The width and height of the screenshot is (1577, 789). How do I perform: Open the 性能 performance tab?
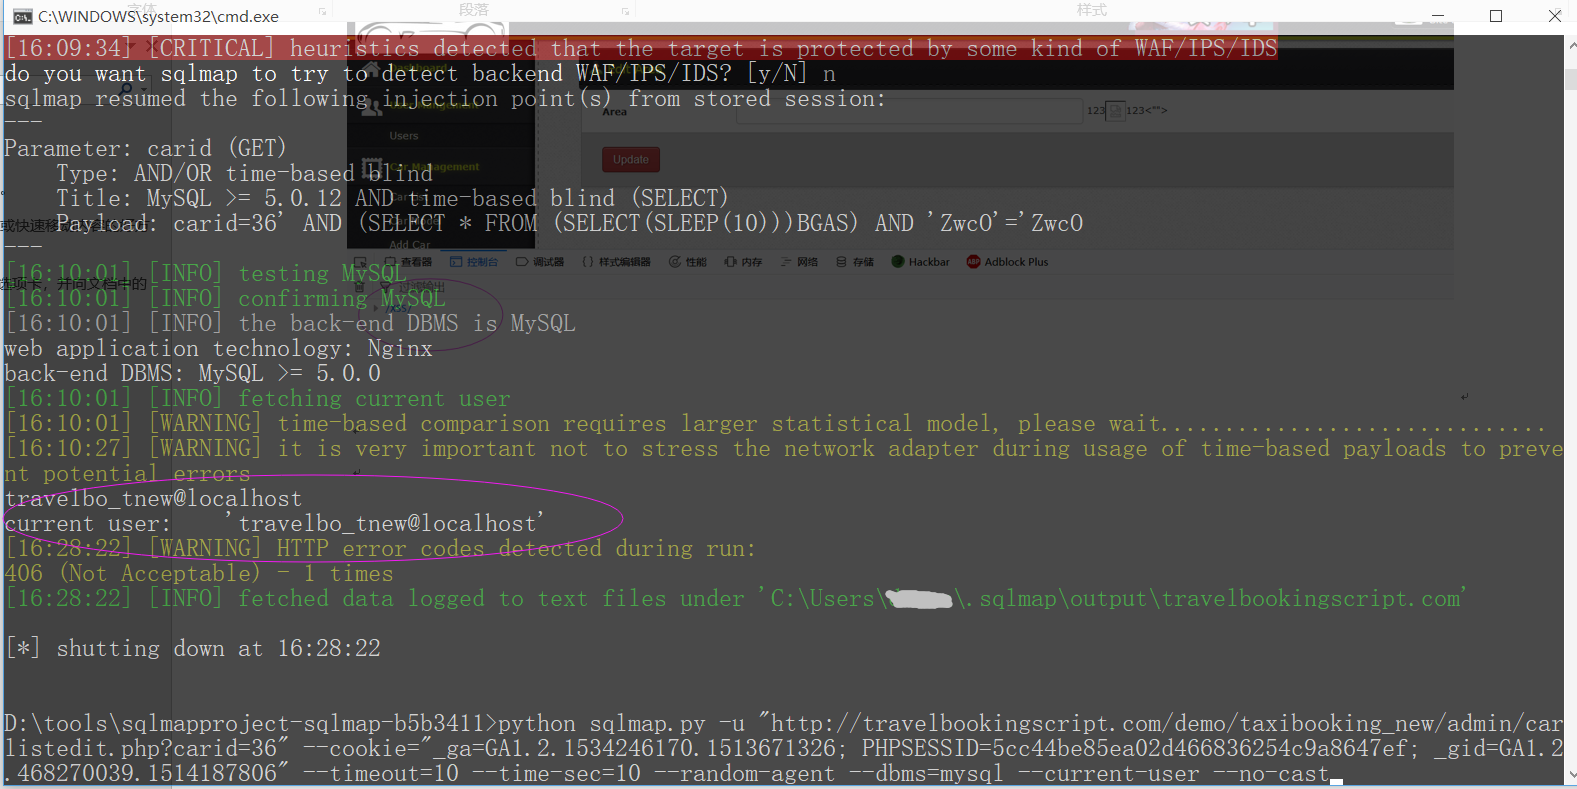point(688,262)
